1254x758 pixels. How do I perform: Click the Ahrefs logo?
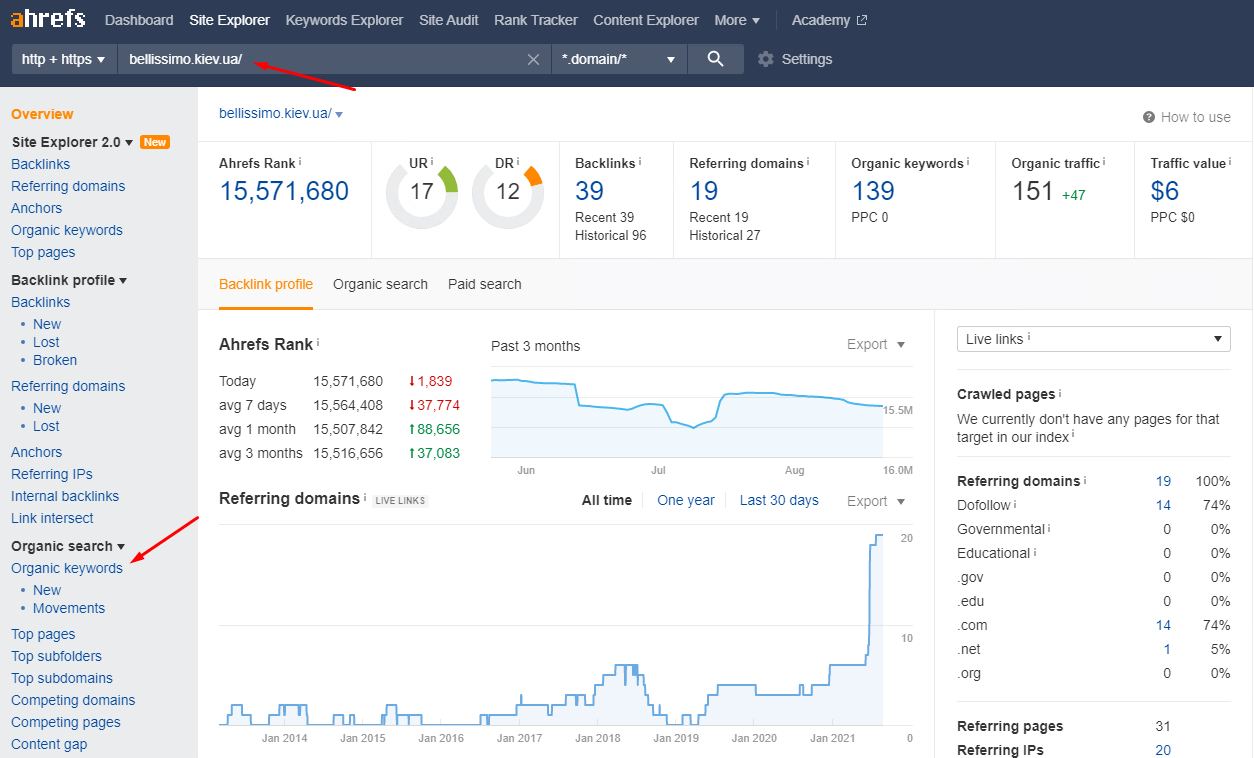click(48, 20)
